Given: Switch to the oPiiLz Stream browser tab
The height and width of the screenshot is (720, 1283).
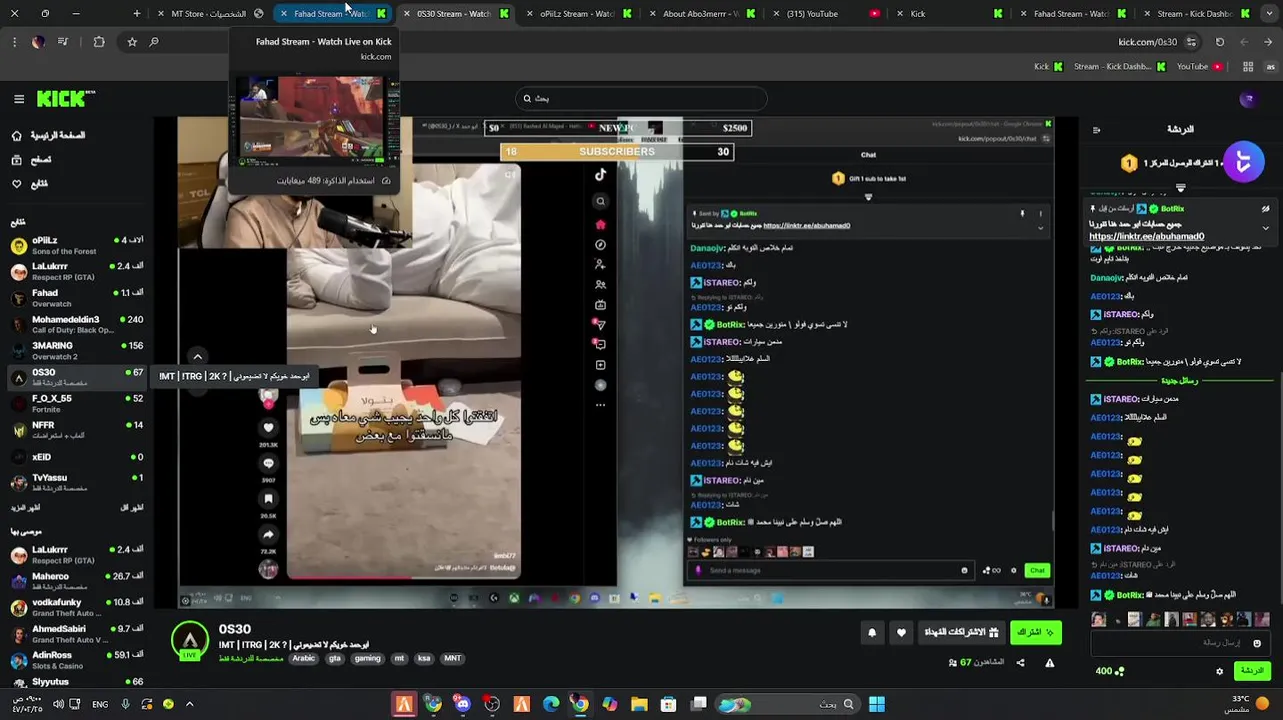Looking at the screenshot, I should pos(577,14).
